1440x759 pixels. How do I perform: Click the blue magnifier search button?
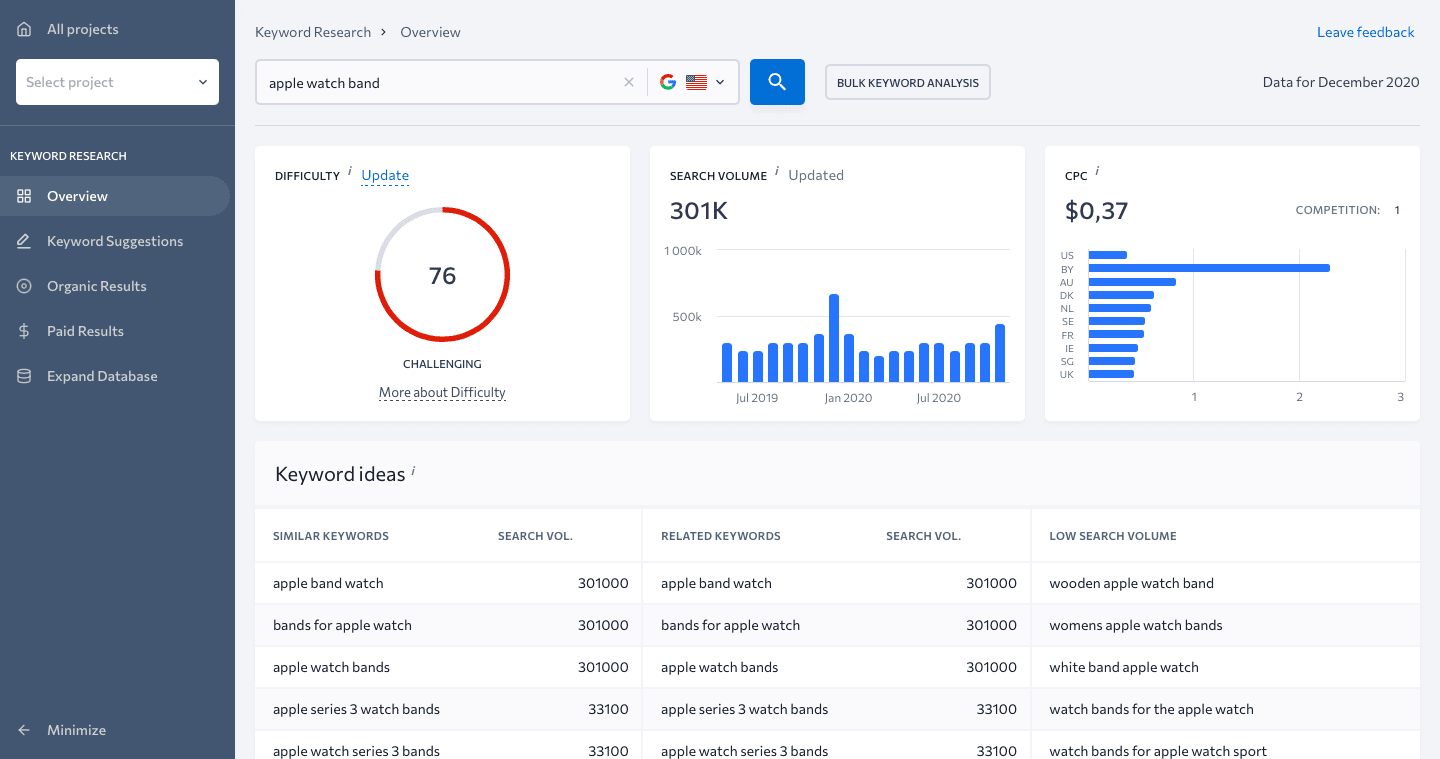[777, 82]
